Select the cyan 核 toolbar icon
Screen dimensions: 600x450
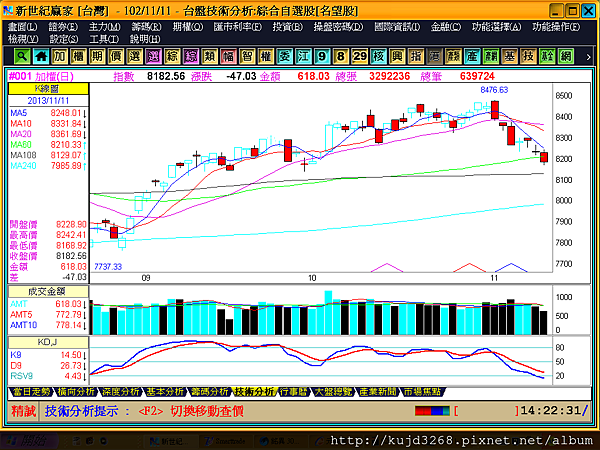click(x=378, y=57)
